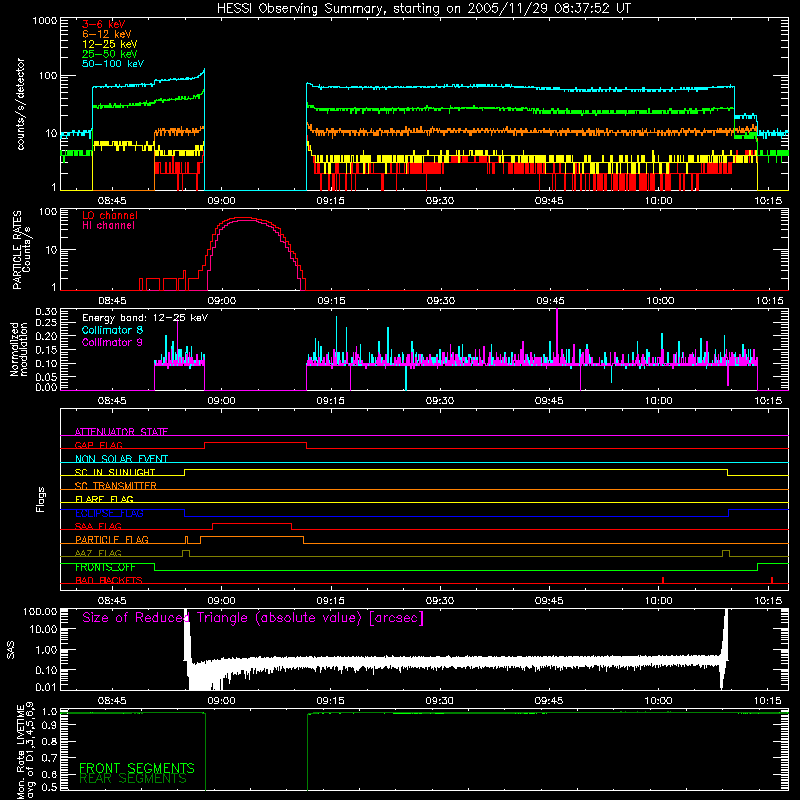Click the vertical 'Flags' axis label
Screen dimensions: 800x800
[x=40, y=499]
